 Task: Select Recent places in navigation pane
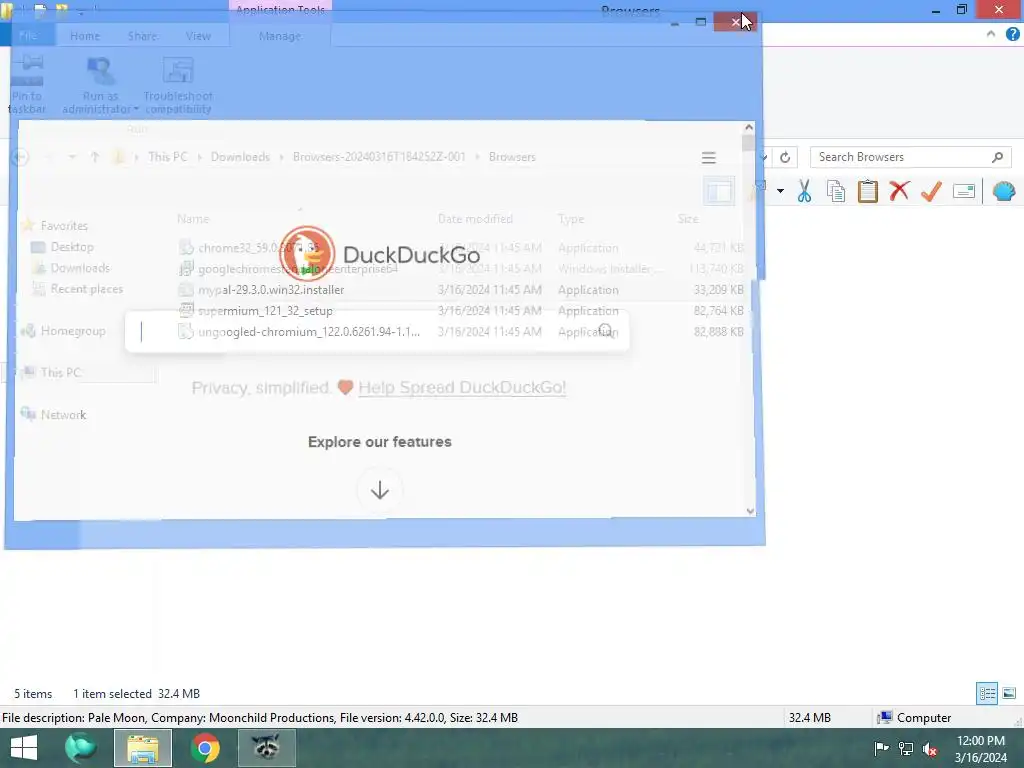click(x=87, y=289)
